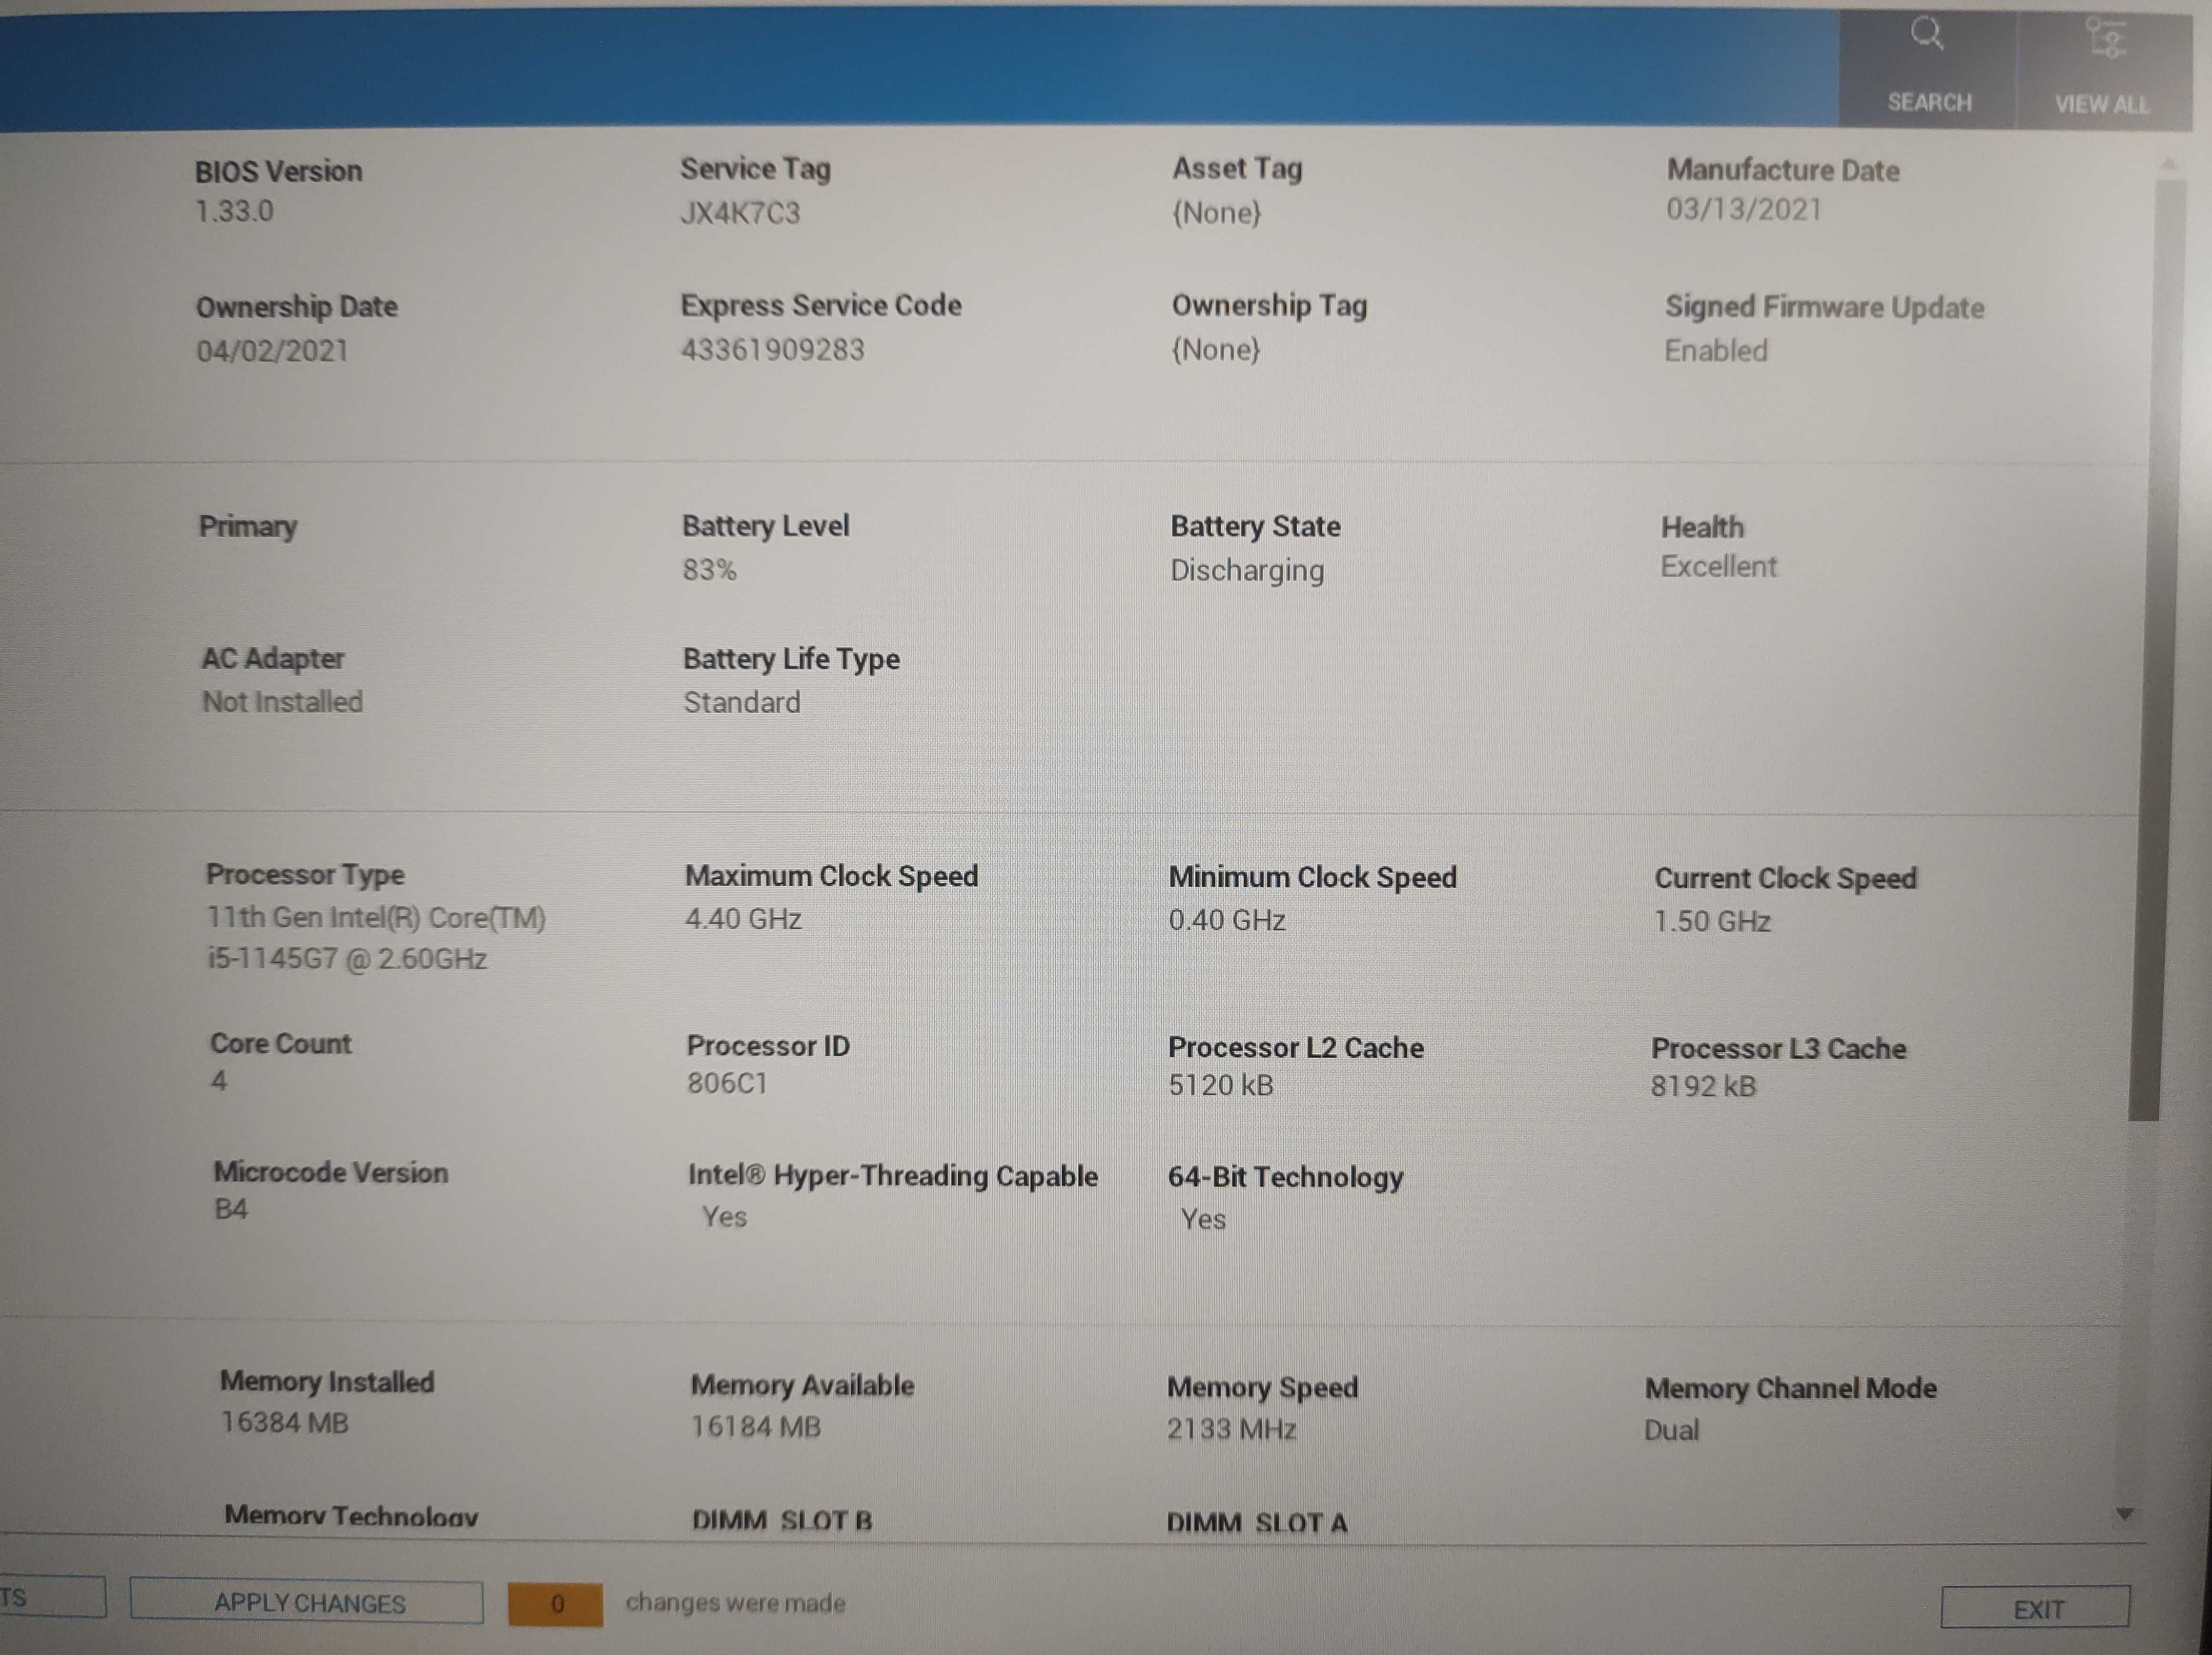This screenshot has width=2212, height=1655.
Task: Click Signed Firmware Update value Enabled
Action: click(1716, 351)
